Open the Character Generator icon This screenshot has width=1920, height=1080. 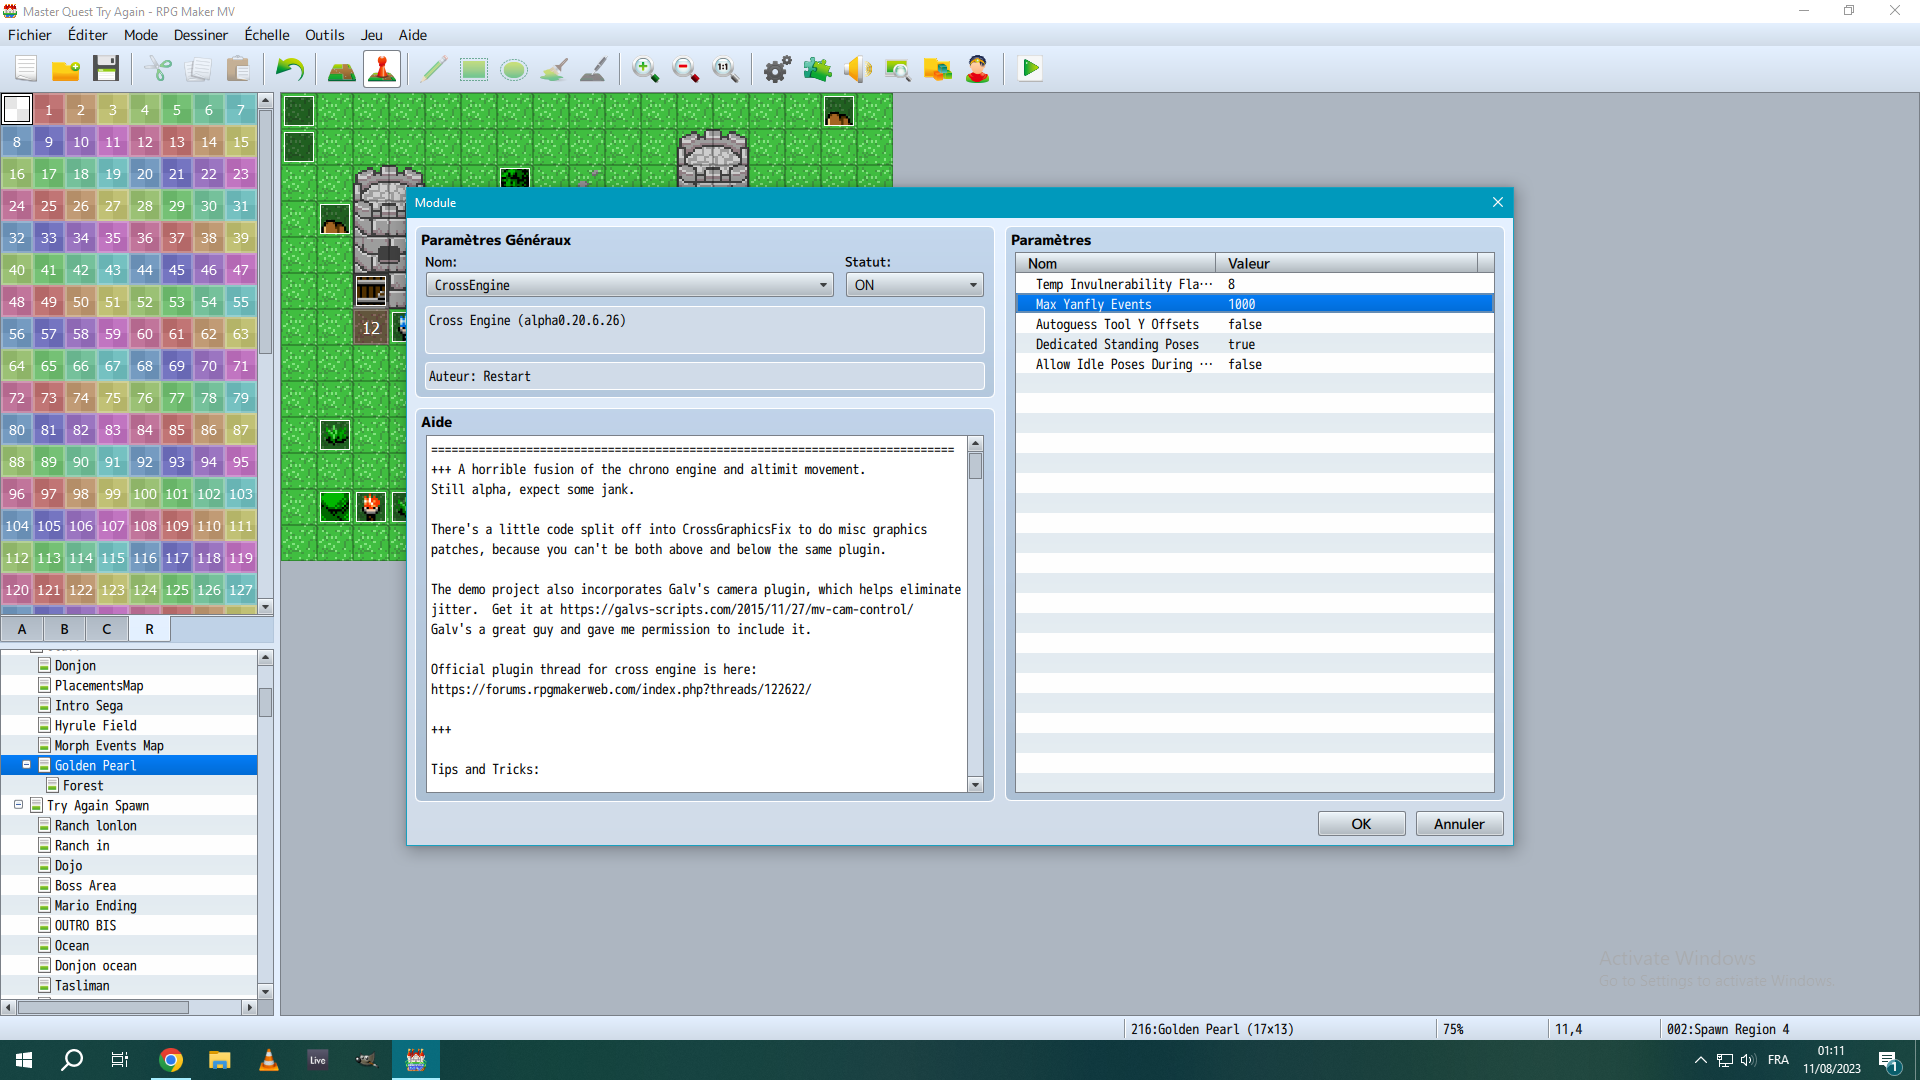coord(978,69)
